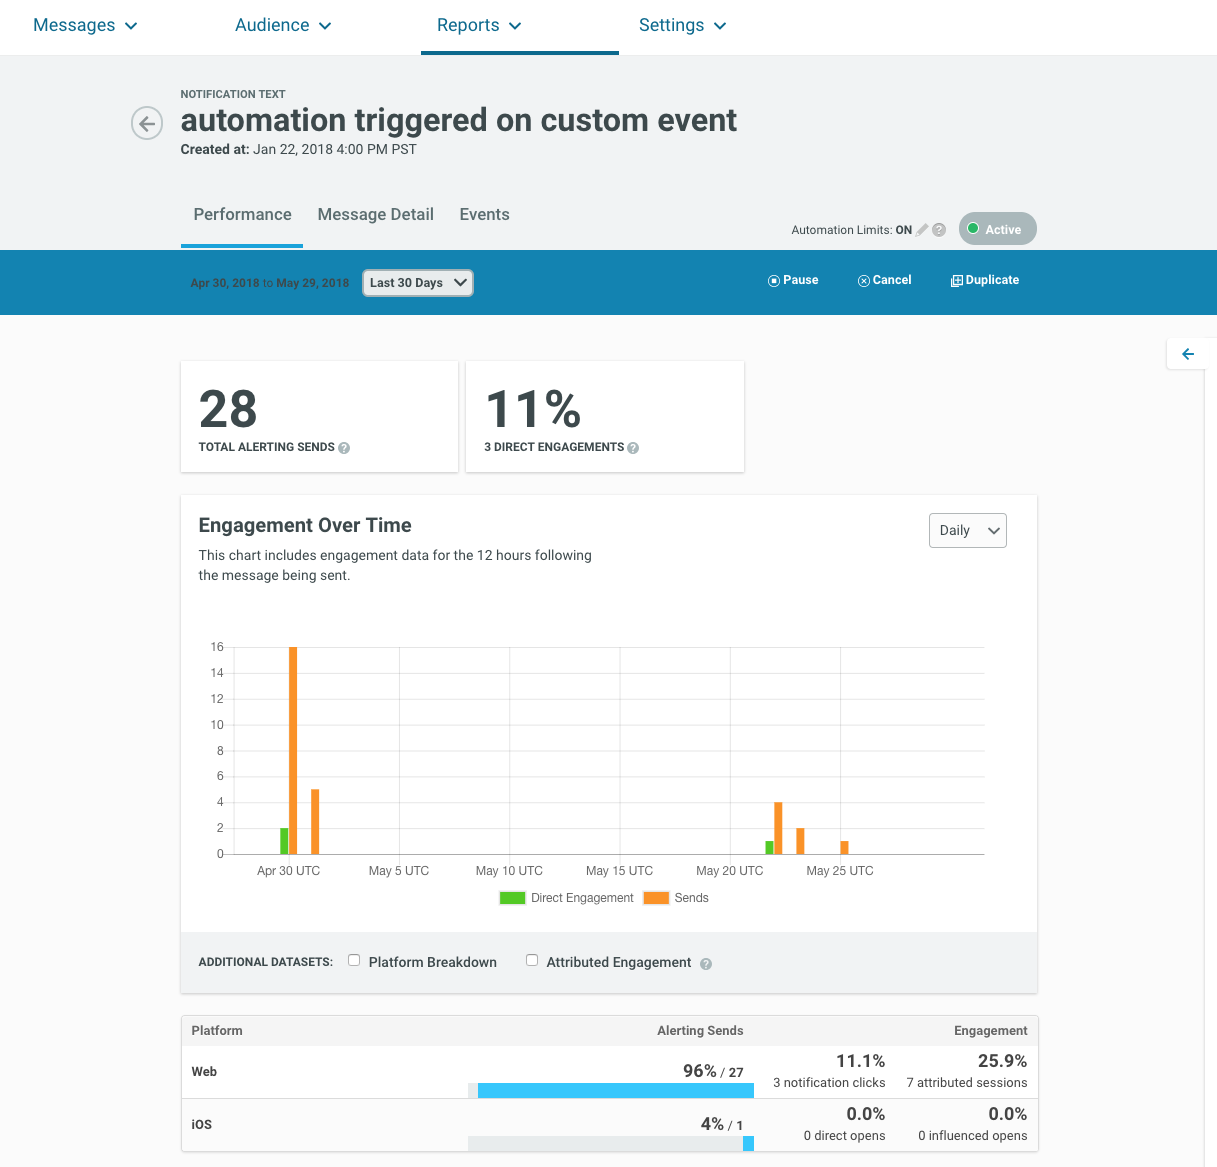Toggle the Active status pill
This screenshot has height=1167, width=1217.
(997, 229)
